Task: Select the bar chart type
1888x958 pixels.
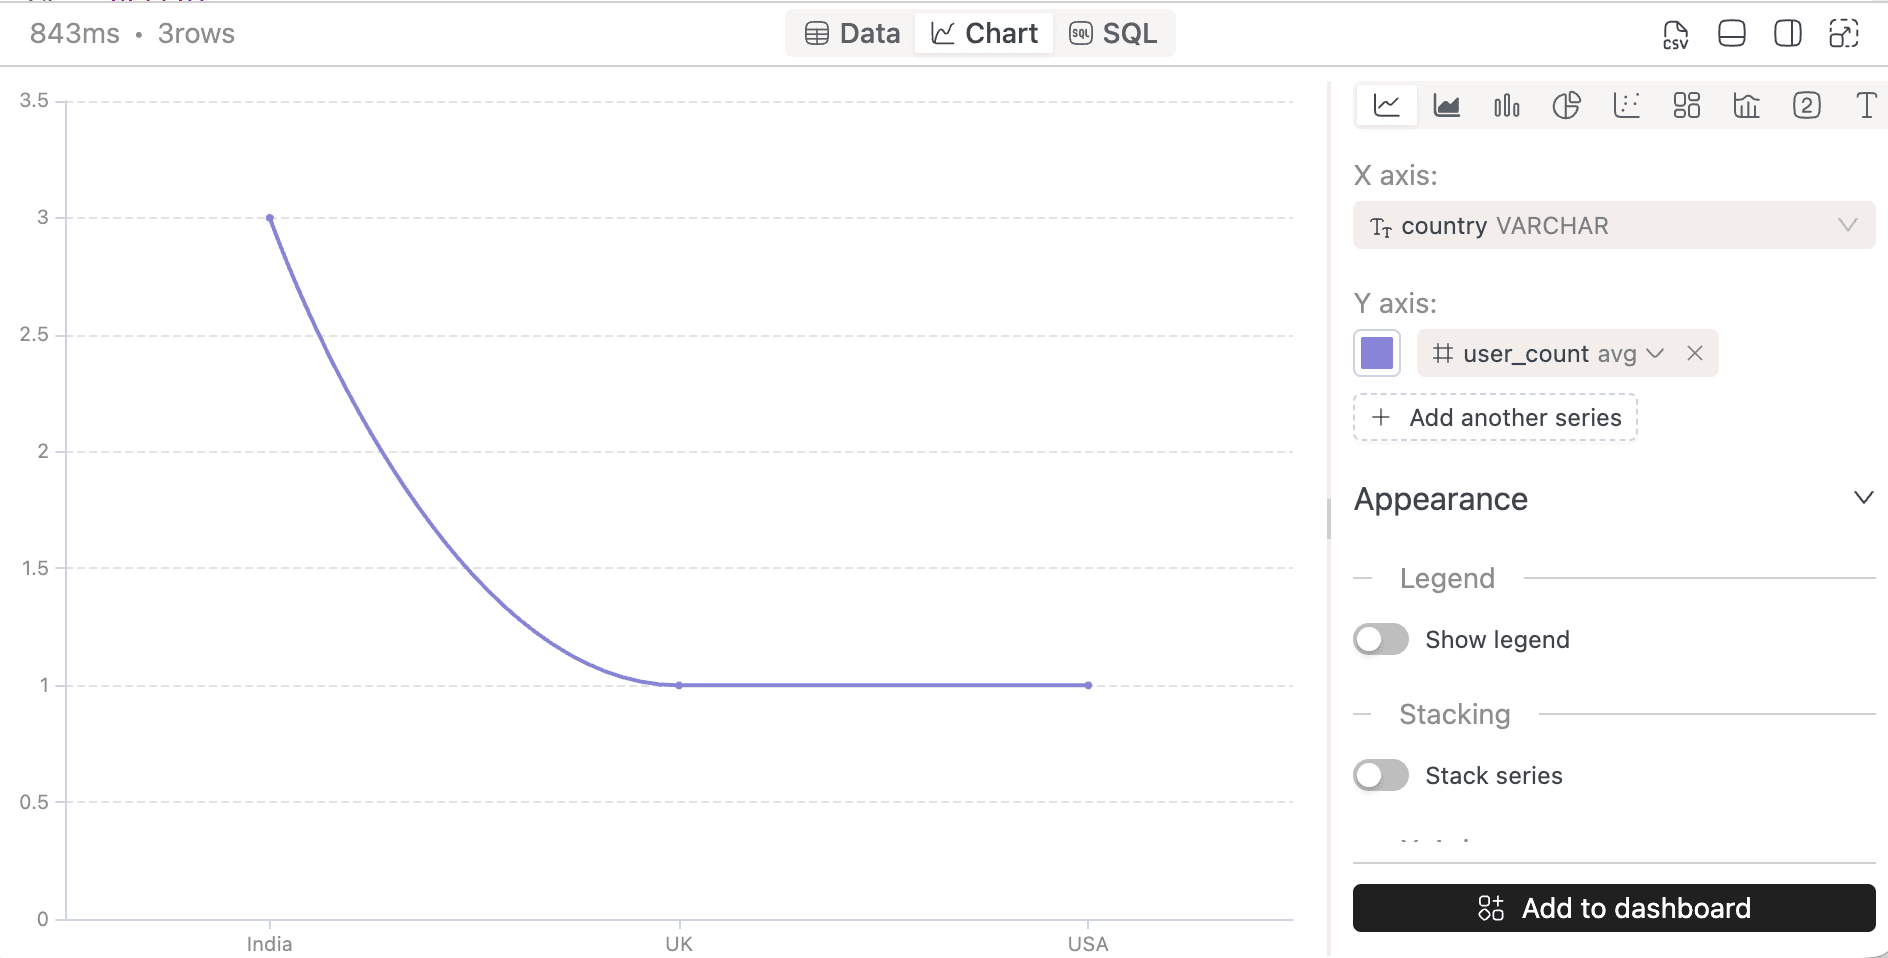Action: tap(1506, 106)
